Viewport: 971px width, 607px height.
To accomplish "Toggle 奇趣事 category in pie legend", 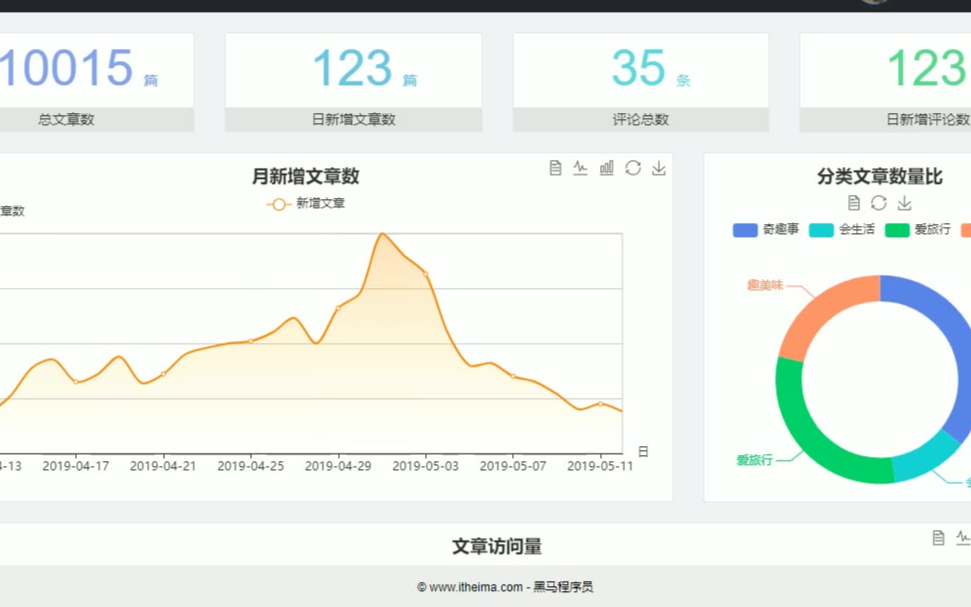I will click(766, 230).
